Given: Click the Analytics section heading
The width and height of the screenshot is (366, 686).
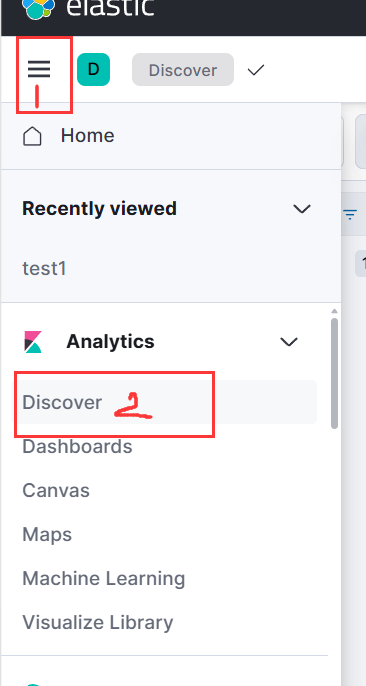Looking at the screenshot, I should 110,341.
